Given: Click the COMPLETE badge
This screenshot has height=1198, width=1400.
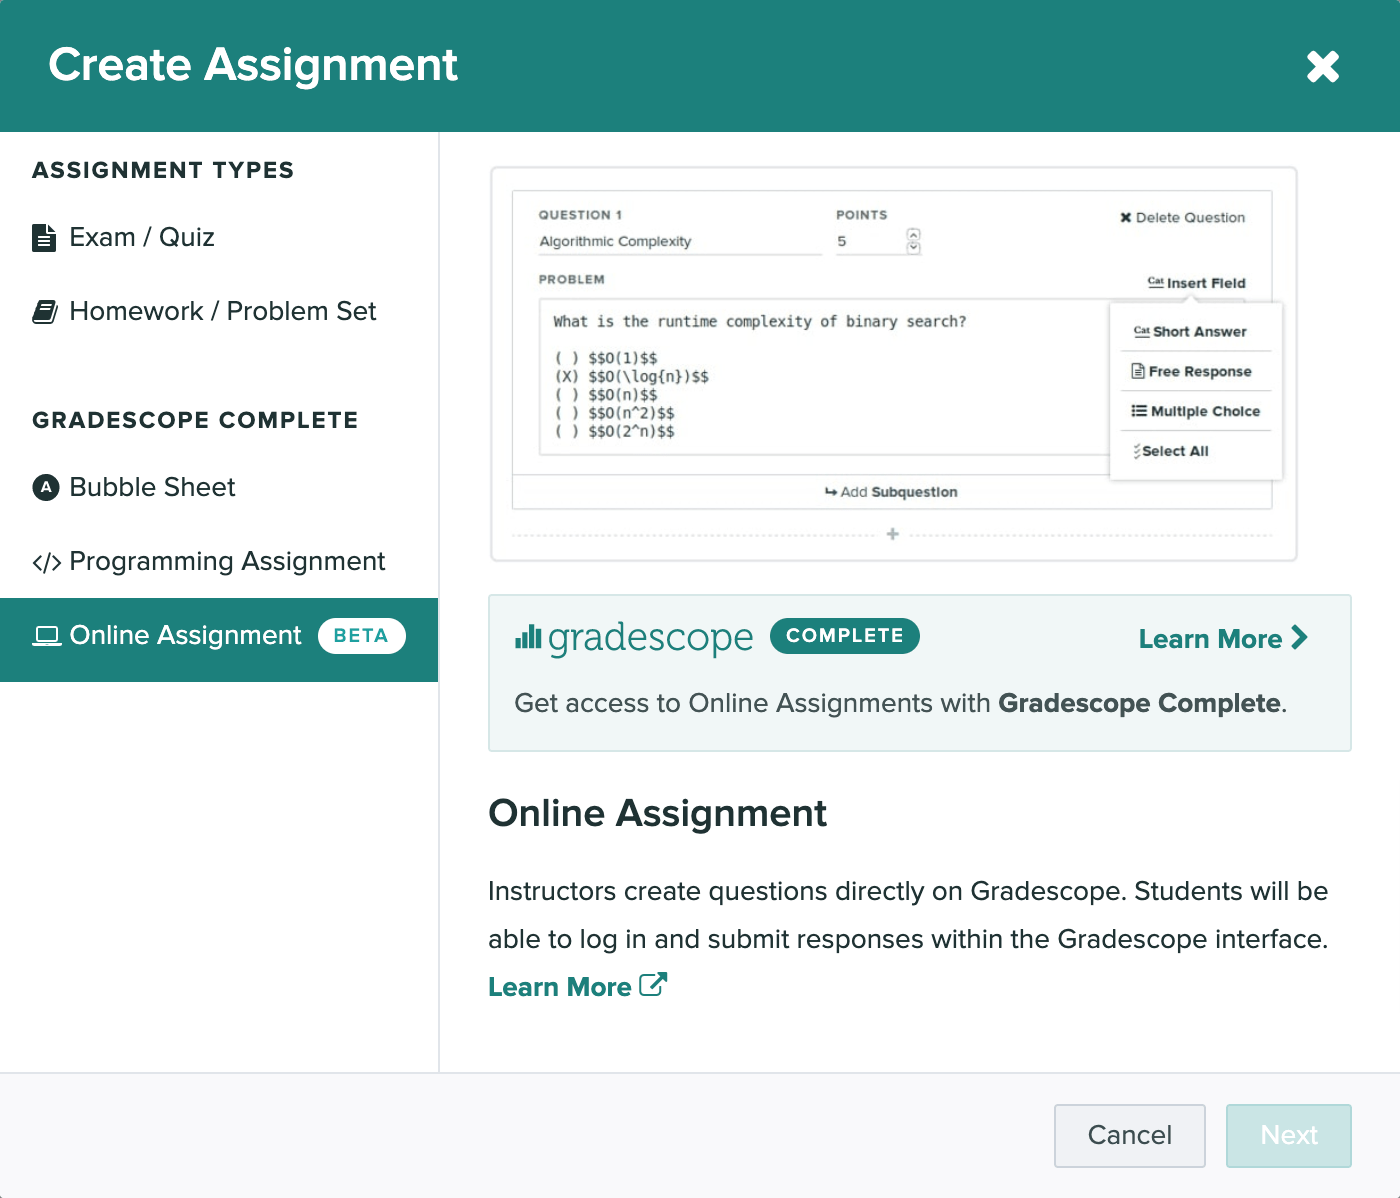Looking at the screenshot, I should coord(845,636).
